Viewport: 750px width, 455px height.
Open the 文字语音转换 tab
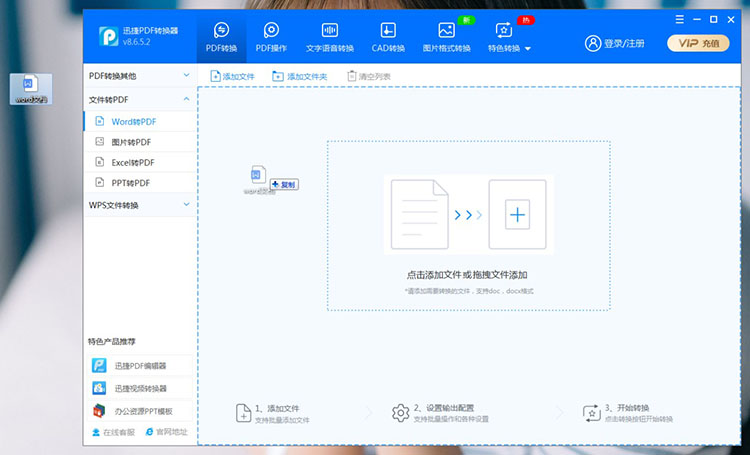click(x=330, y=37)
